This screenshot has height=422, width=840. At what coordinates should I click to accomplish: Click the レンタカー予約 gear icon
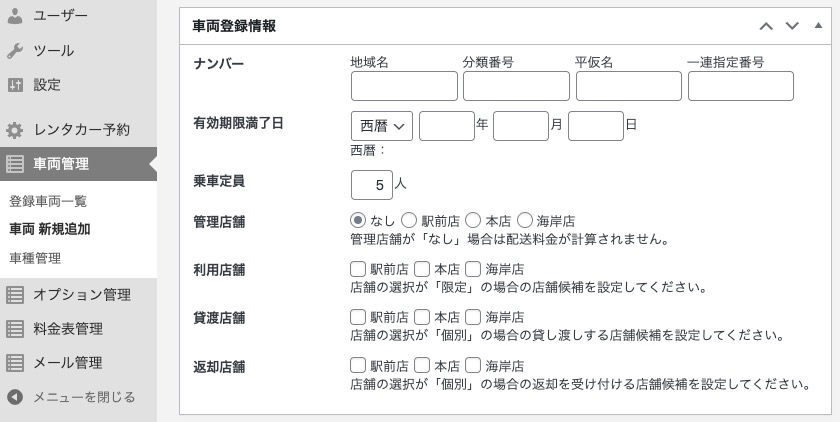click(x=15, y=130)
